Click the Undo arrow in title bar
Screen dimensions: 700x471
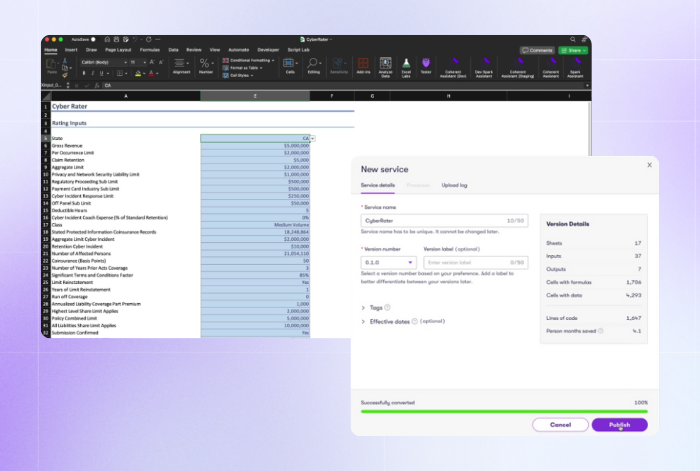[135, 40]
